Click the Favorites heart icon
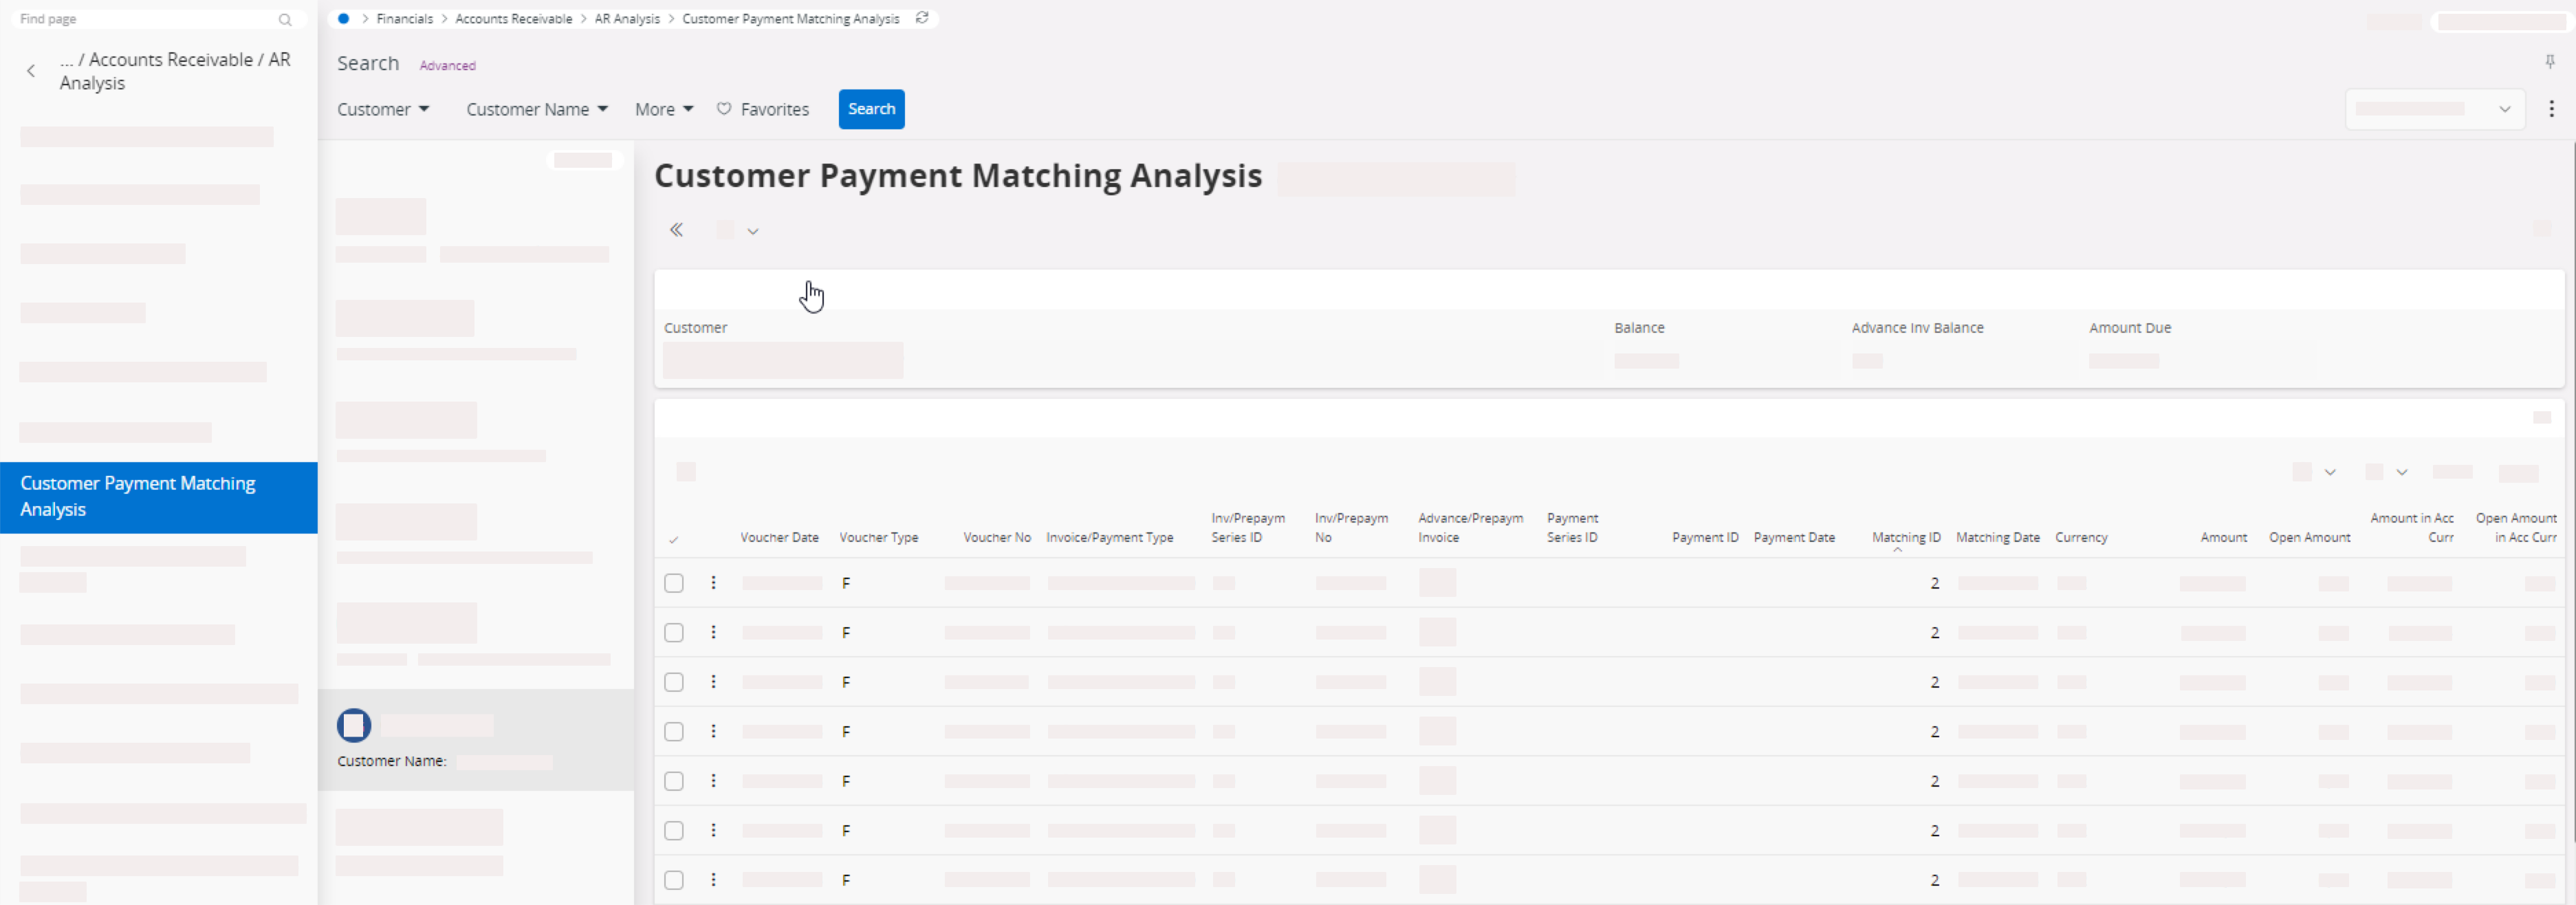Viewport: 2576px width, 905px height. tap(724, 109)
